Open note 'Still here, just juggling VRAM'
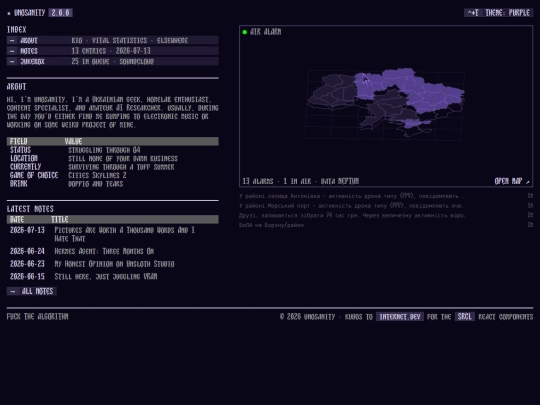This screenshot has width=540, height=405. pyautogui.click(x=106, y=276)
